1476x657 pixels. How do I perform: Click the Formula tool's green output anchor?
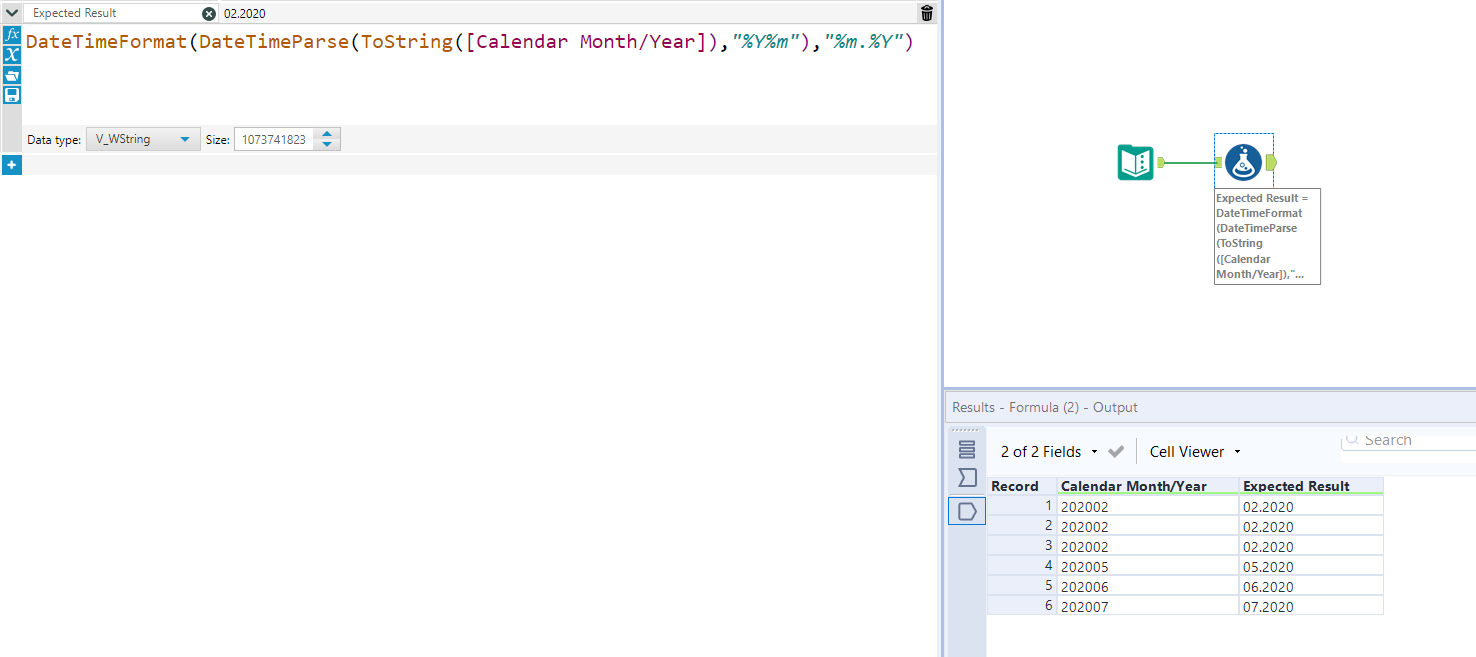tap(1270, 160)
